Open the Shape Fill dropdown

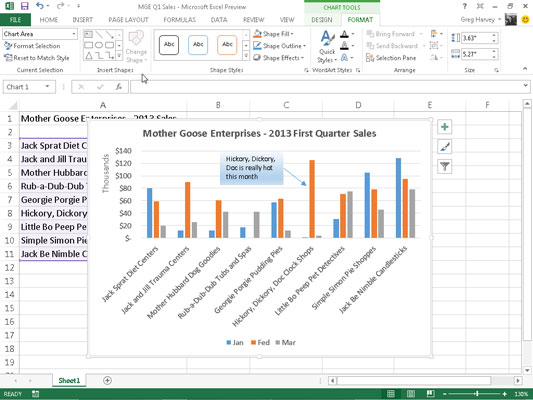pyautogui.click(x=274, y=34)
